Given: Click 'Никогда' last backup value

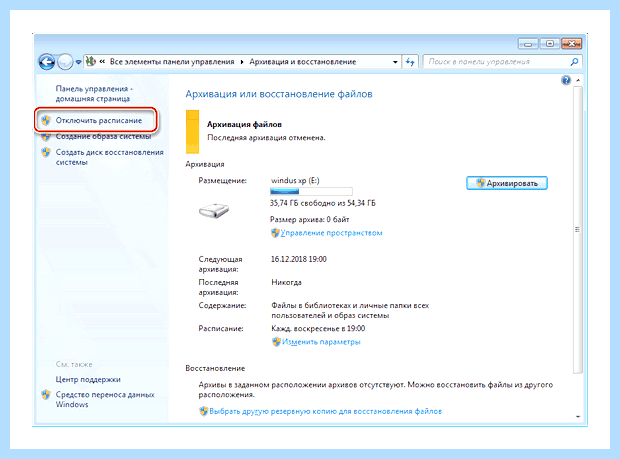Looking at the screenshot, I should click(286, 282).
